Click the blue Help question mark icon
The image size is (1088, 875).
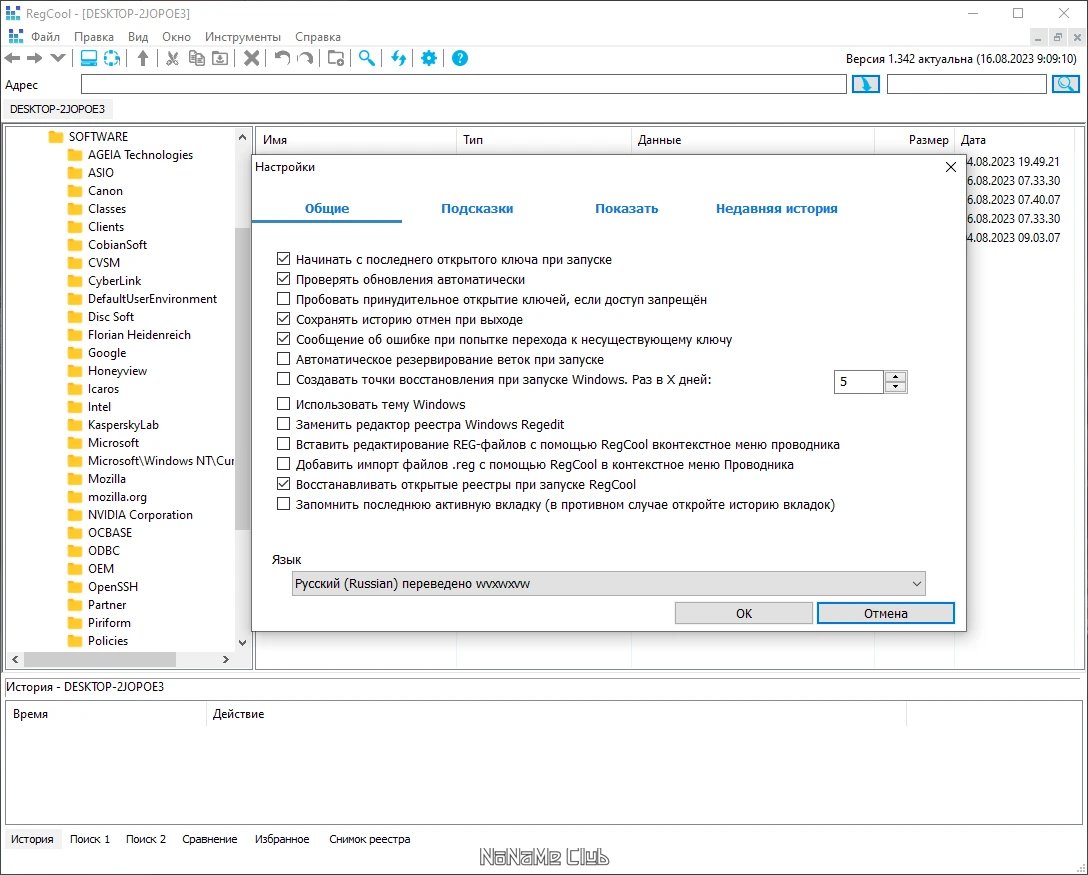coord(459,58)
